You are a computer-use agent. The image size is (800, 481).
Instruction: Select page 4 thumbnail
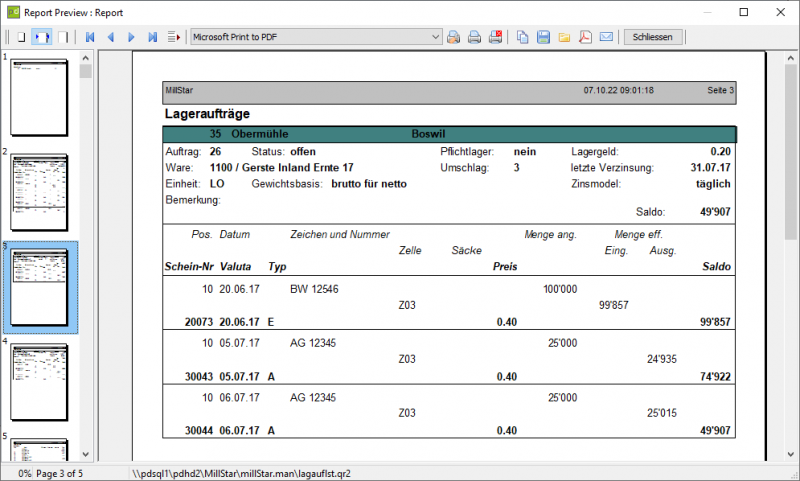coord(39,382)
